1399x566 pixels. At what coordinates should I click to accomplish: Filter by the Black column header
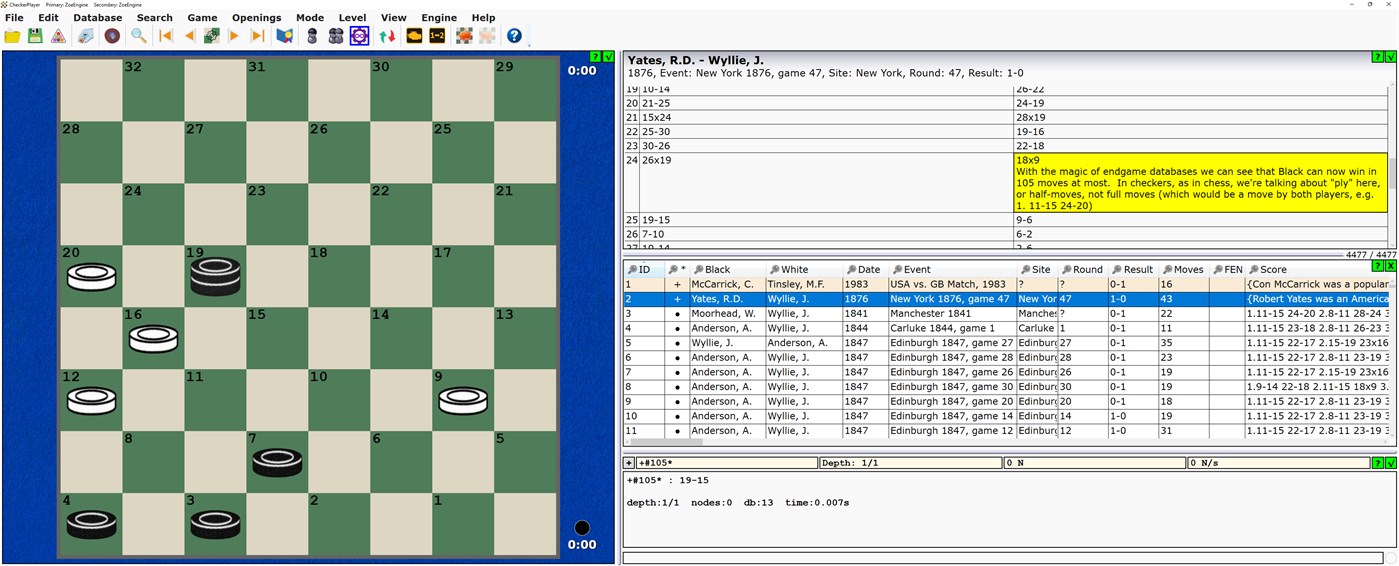click(728, 270)
